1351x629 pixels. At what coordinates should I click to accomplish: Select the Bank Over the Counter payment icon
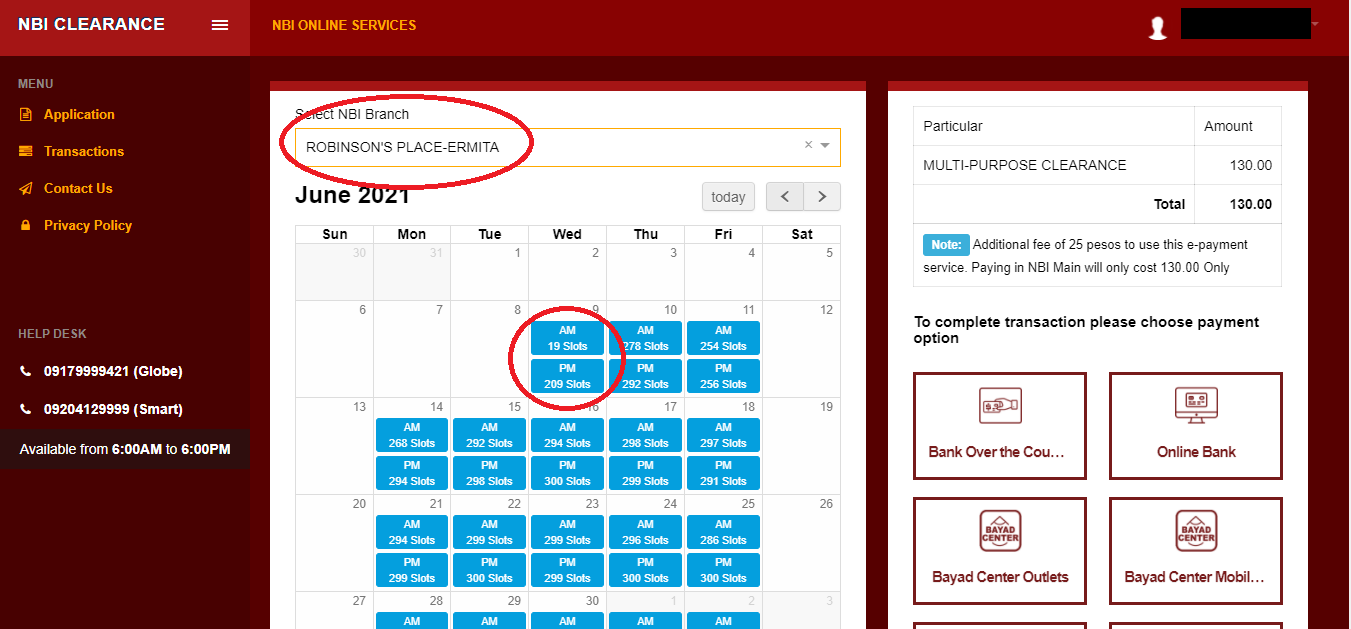[x=999, y=406]
